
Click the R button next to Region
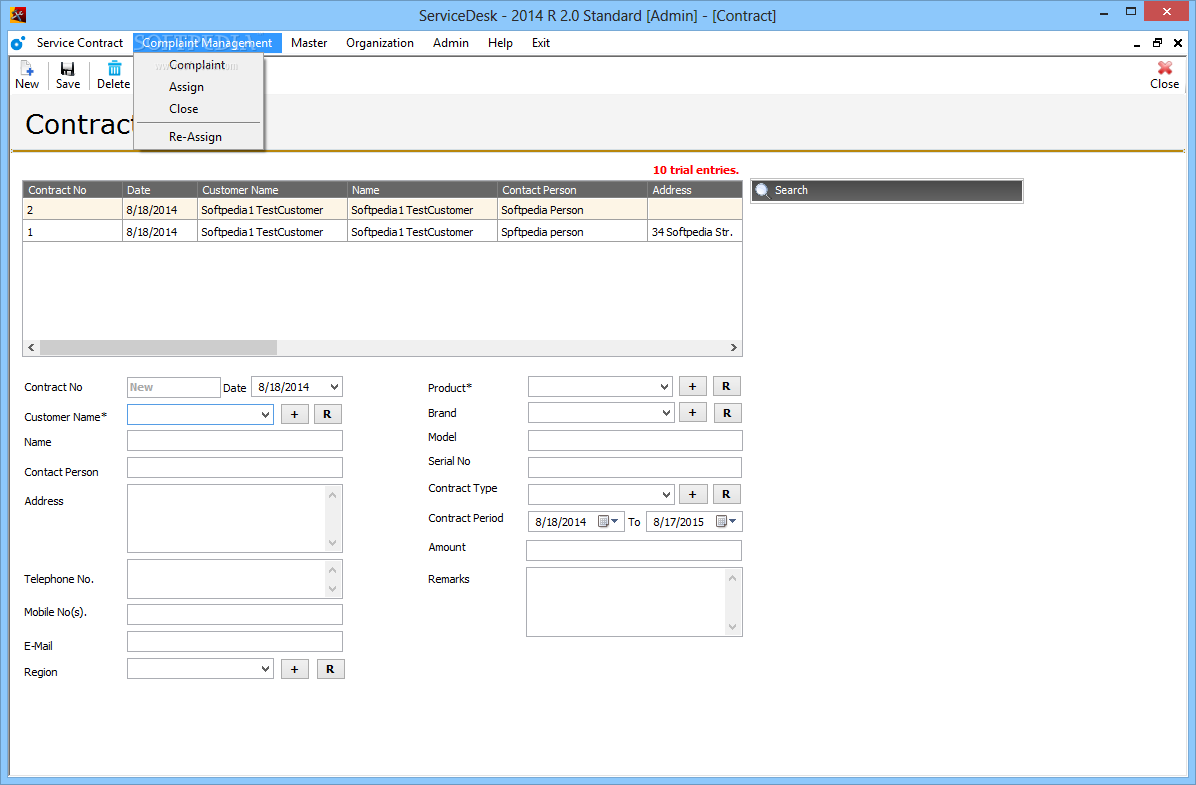tap(330, 669)
